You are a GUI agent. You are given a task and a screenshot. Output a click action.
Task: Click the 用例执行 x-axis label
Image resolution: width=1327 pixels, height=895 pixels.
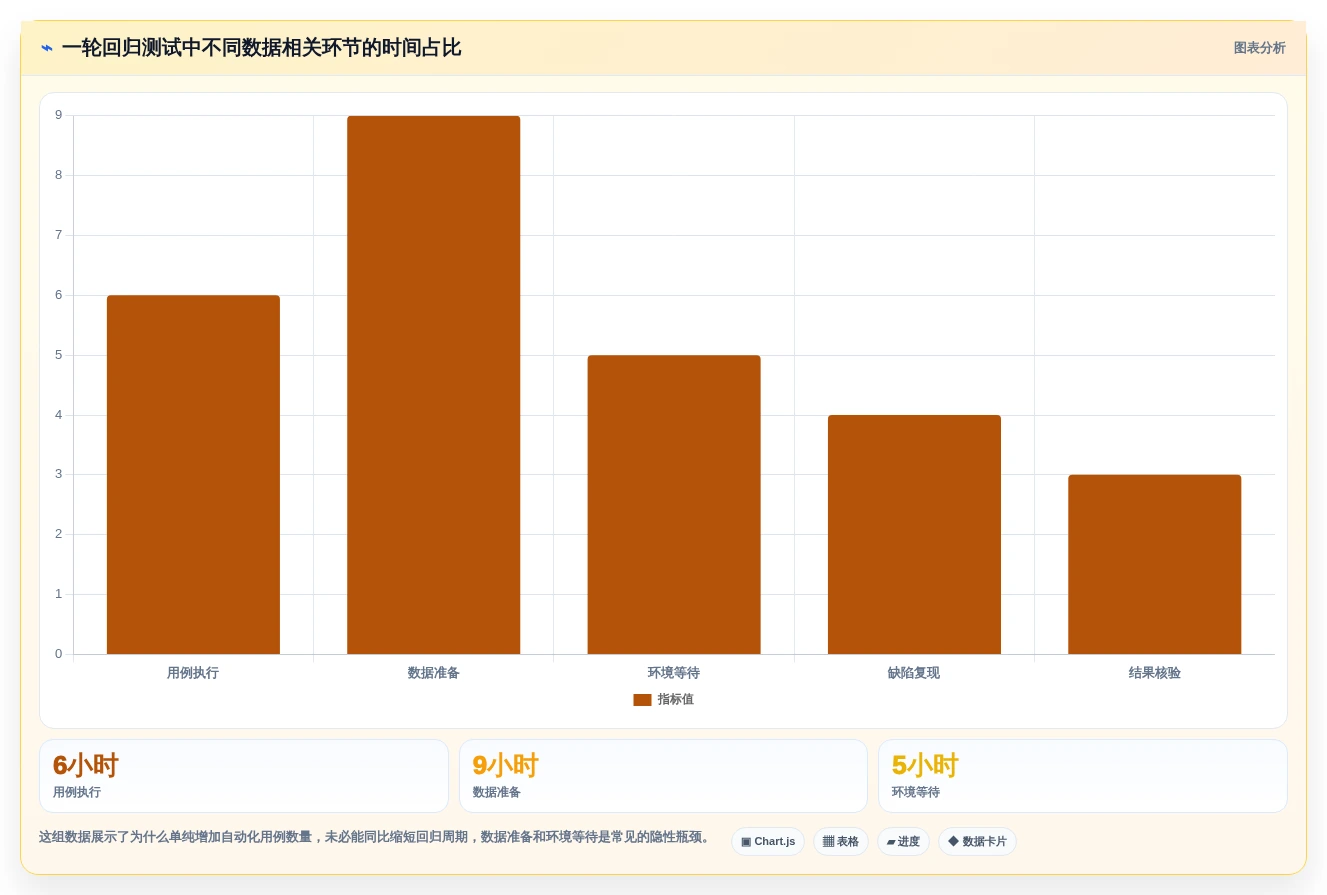coord(193,673)
